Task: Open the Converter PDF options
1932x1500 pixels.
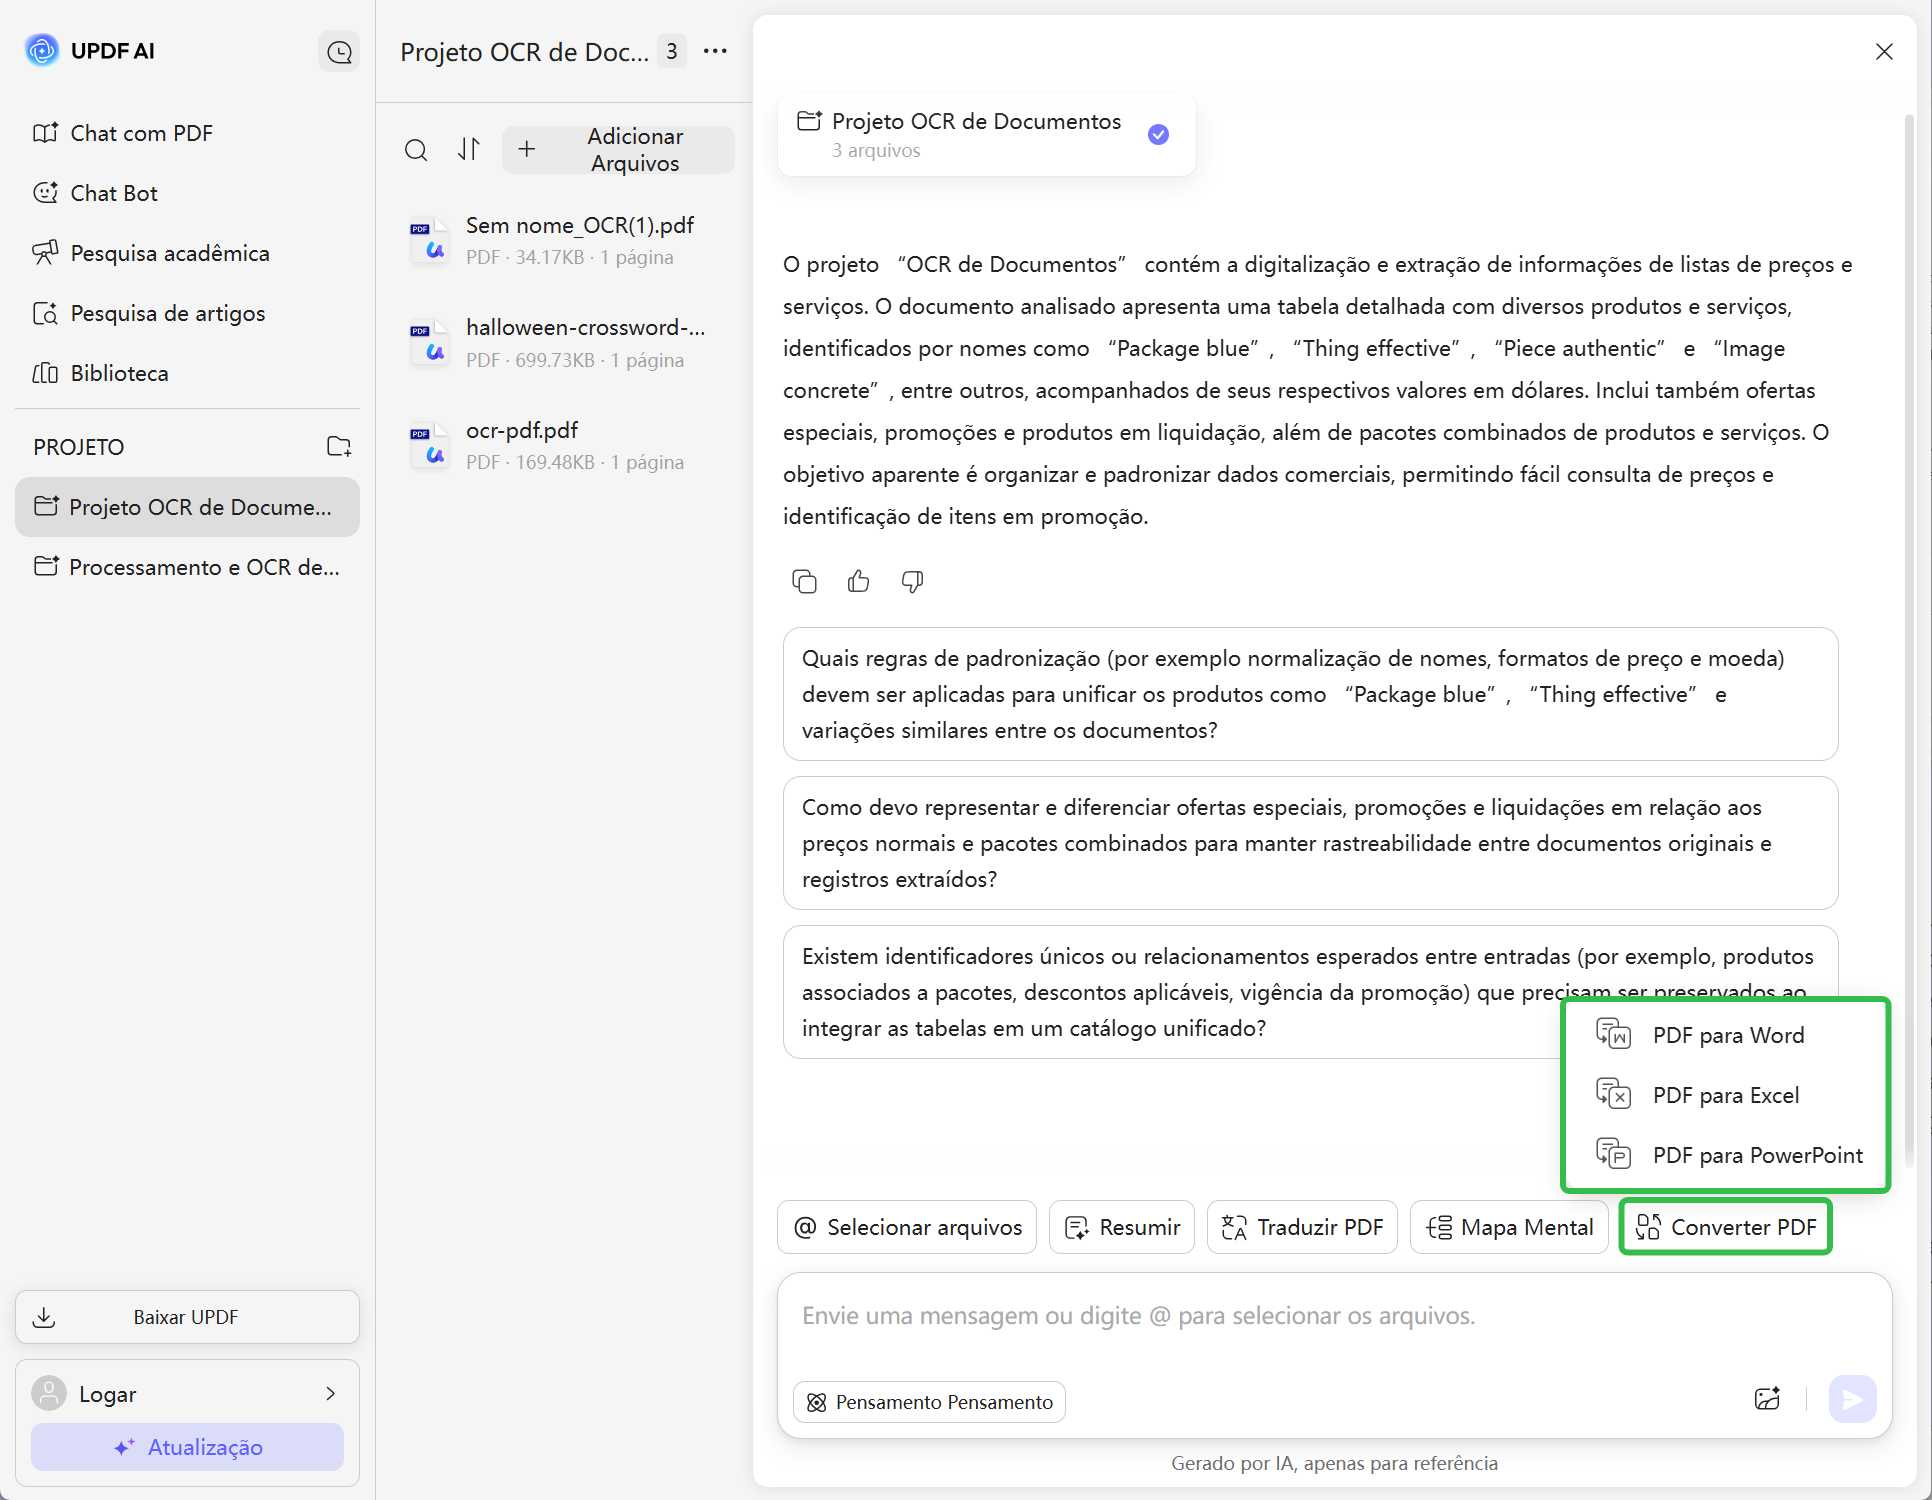Action: pyautogui.click(x=1725, y=1227)
